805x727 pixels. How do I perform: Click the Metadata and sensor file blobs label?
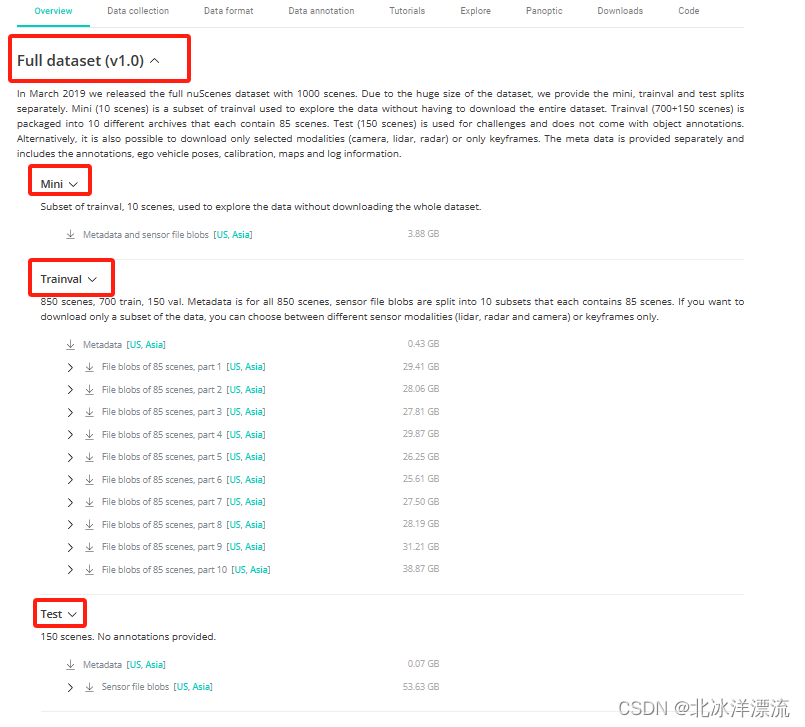pos(146,235)
